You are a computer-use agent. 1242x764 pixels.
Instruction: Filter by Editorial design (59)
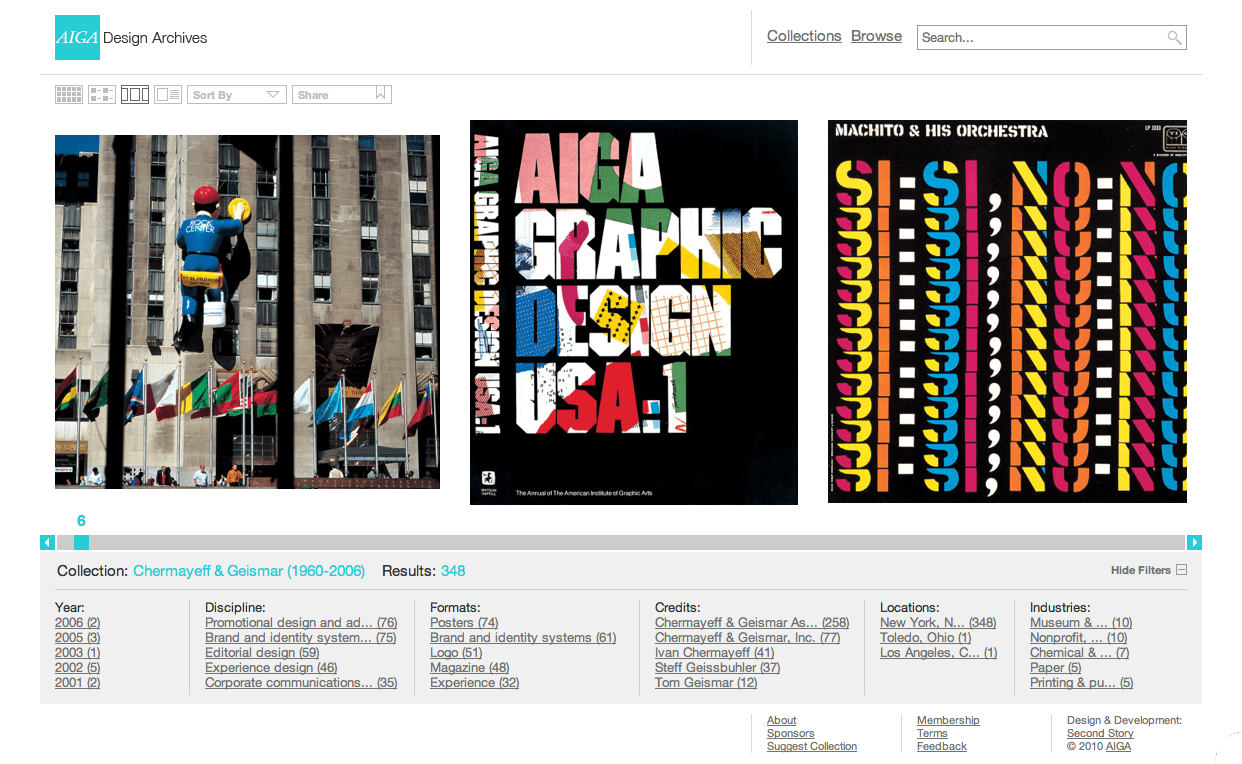coord(262,653)
